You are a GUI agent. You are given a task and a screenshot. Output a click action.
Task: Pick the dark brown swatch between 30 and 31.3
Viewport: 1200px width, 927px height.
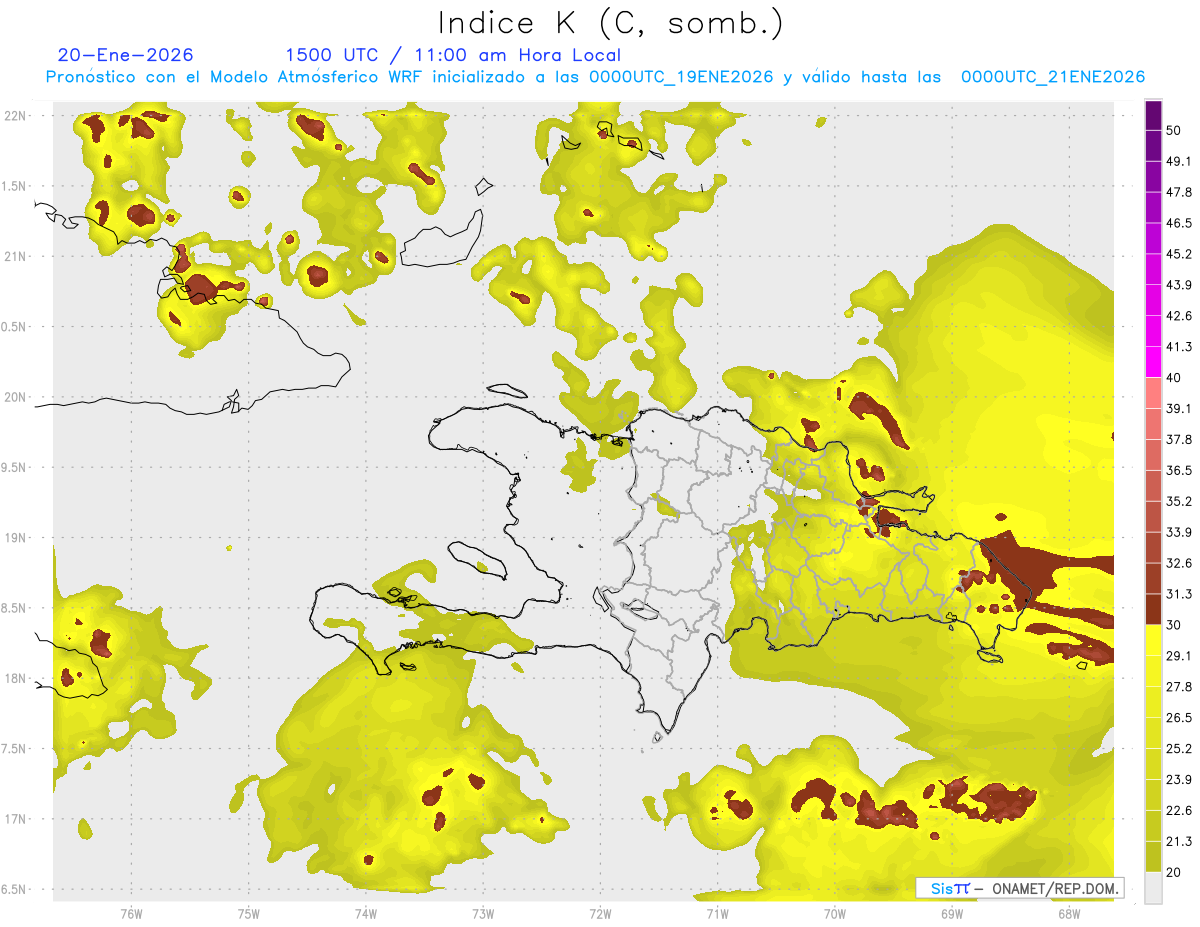tap(1153, 610)
